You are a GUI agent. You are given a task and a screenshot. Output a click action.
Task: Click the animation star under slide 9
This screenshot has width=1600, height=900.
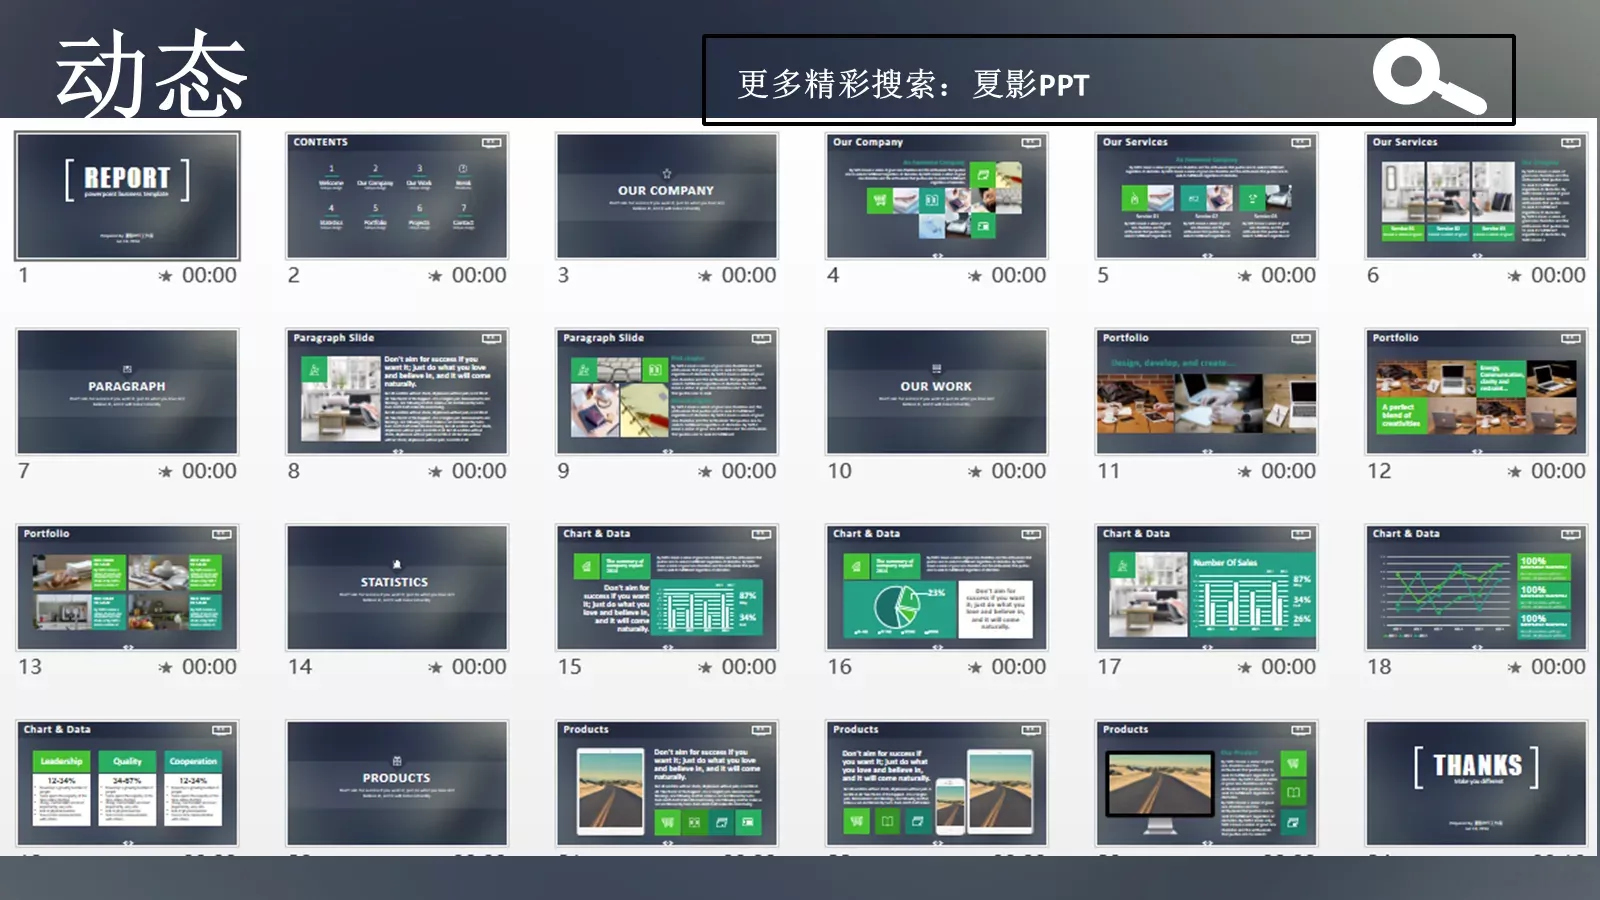[705, 472]
